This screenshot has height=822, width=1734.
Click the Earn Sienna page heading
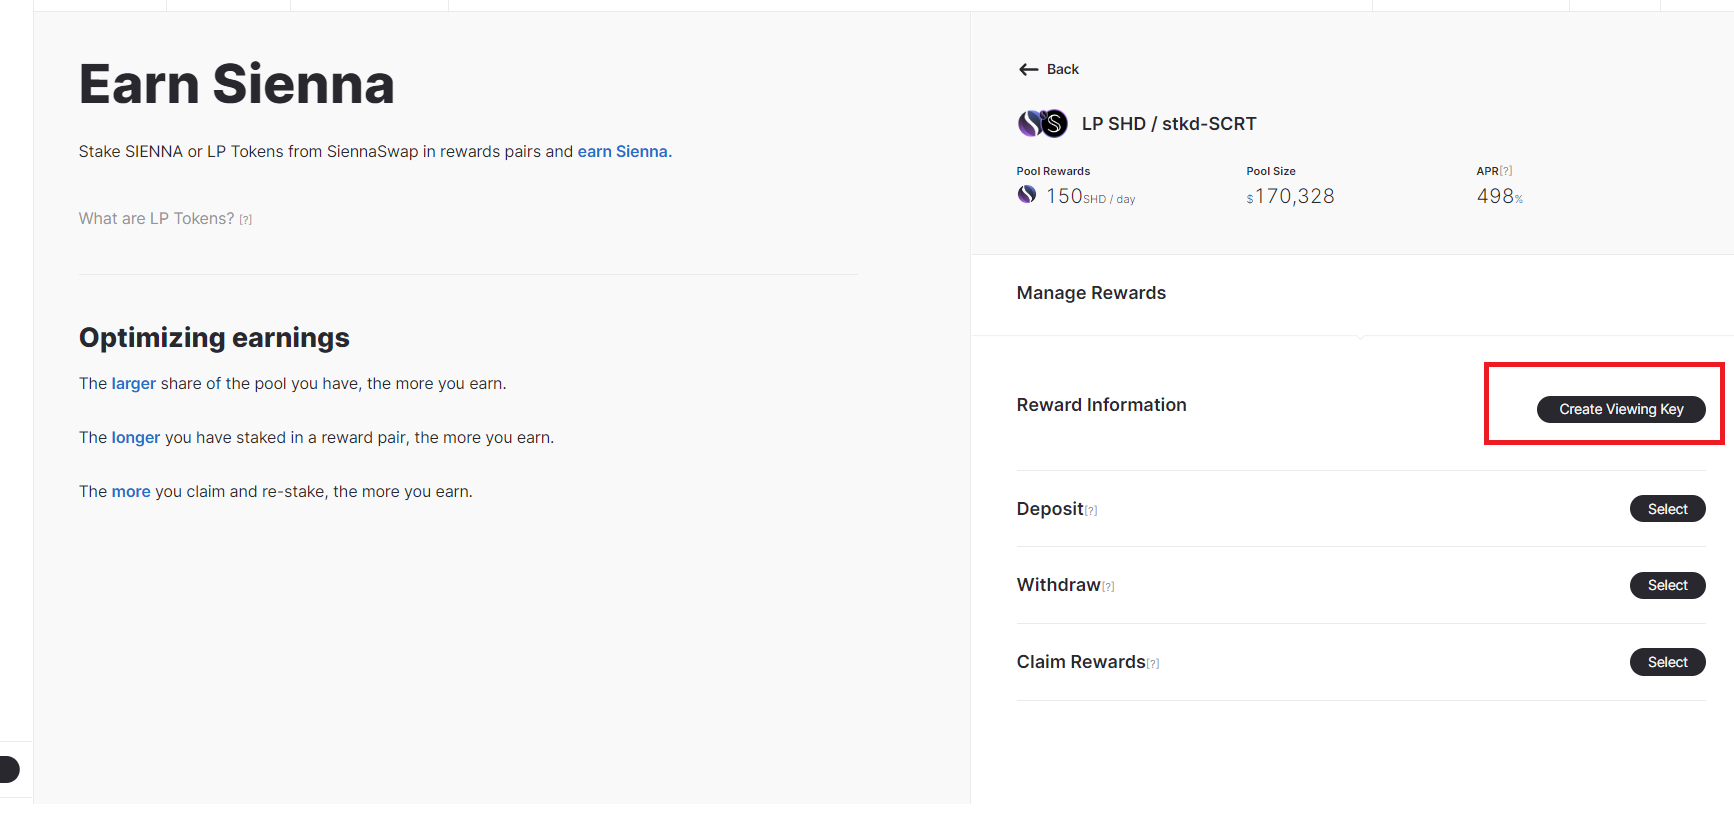[236, 84]
